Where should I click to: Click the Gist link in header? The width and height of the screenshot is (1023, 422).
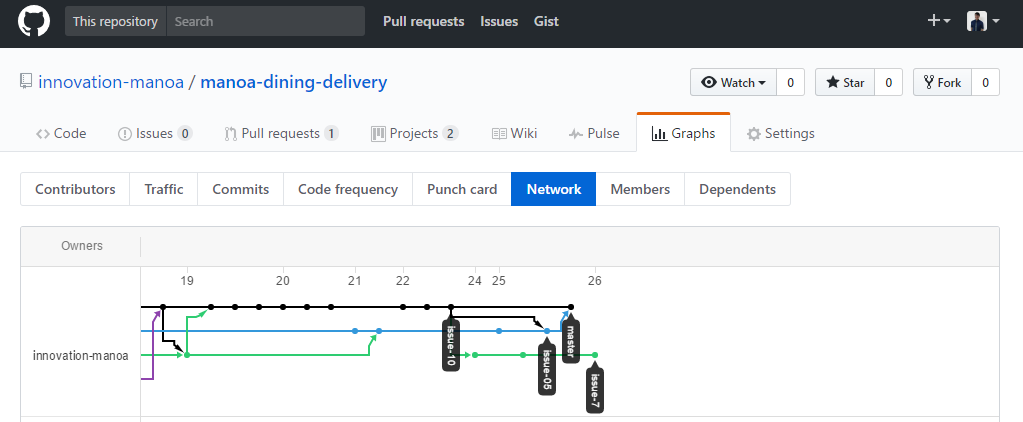click(x=546, y=21)
